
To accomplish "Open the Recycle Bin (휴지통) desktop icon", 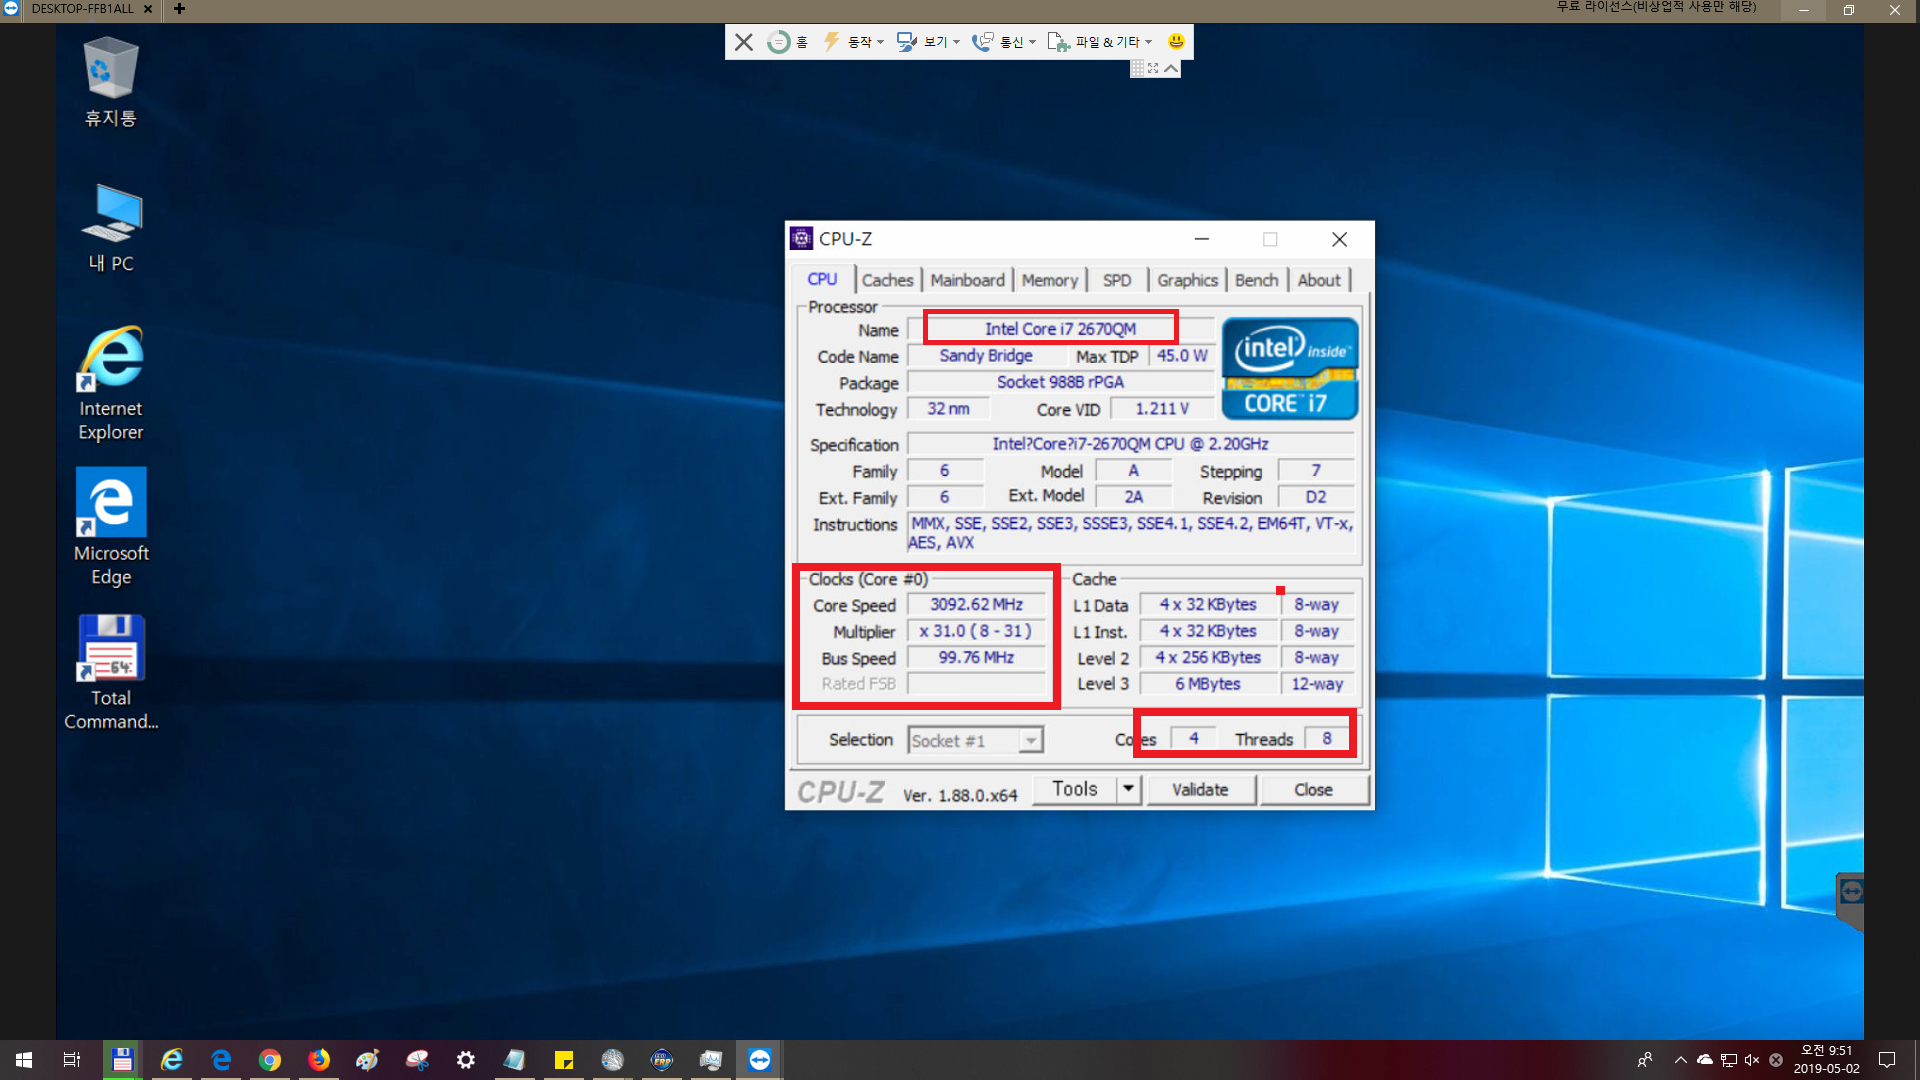I will pyautogui.click(x=111, y=82).
